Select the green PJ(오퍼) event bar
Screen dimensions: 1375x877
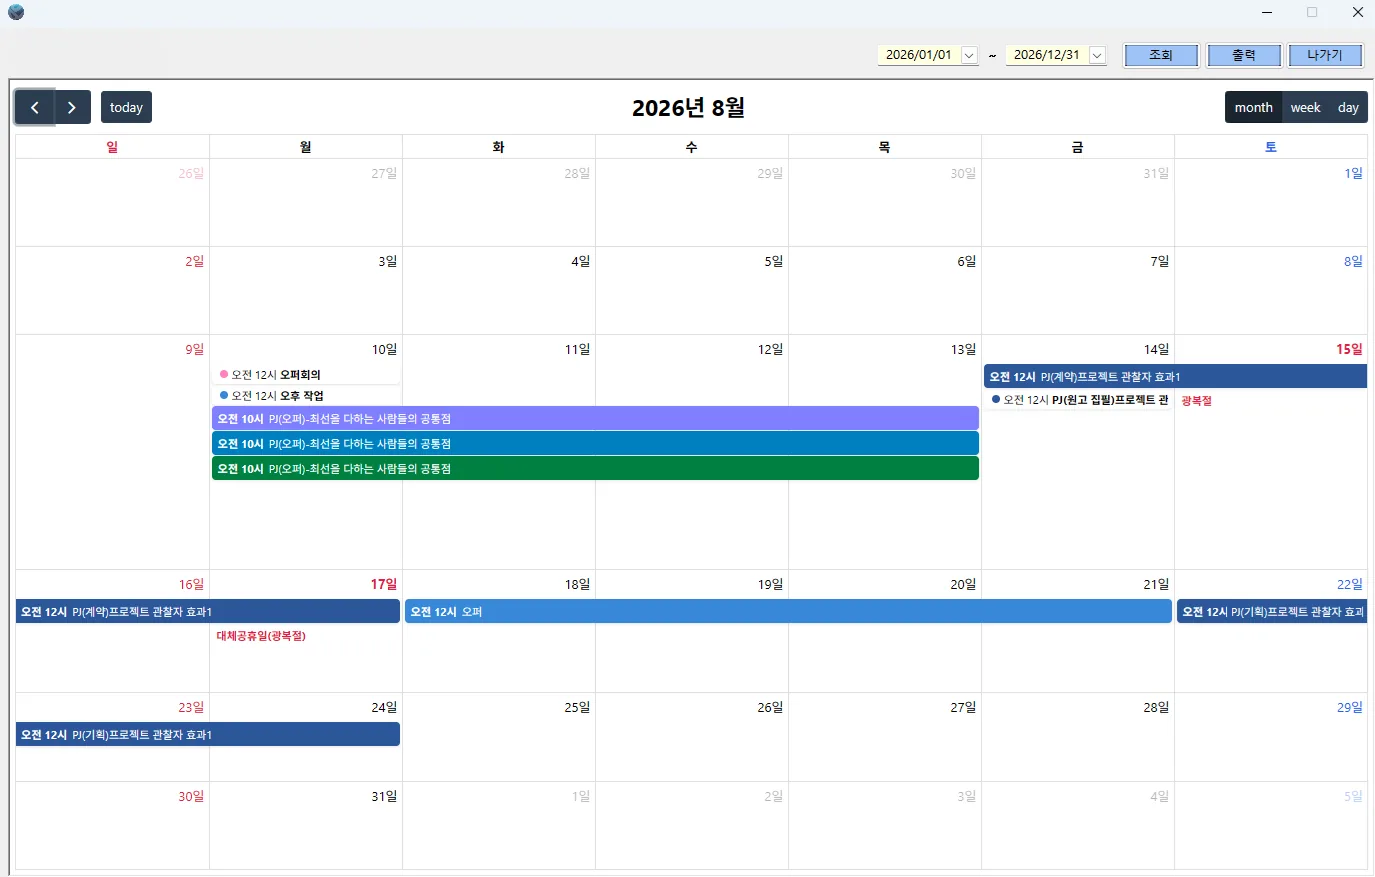[595, 468]
